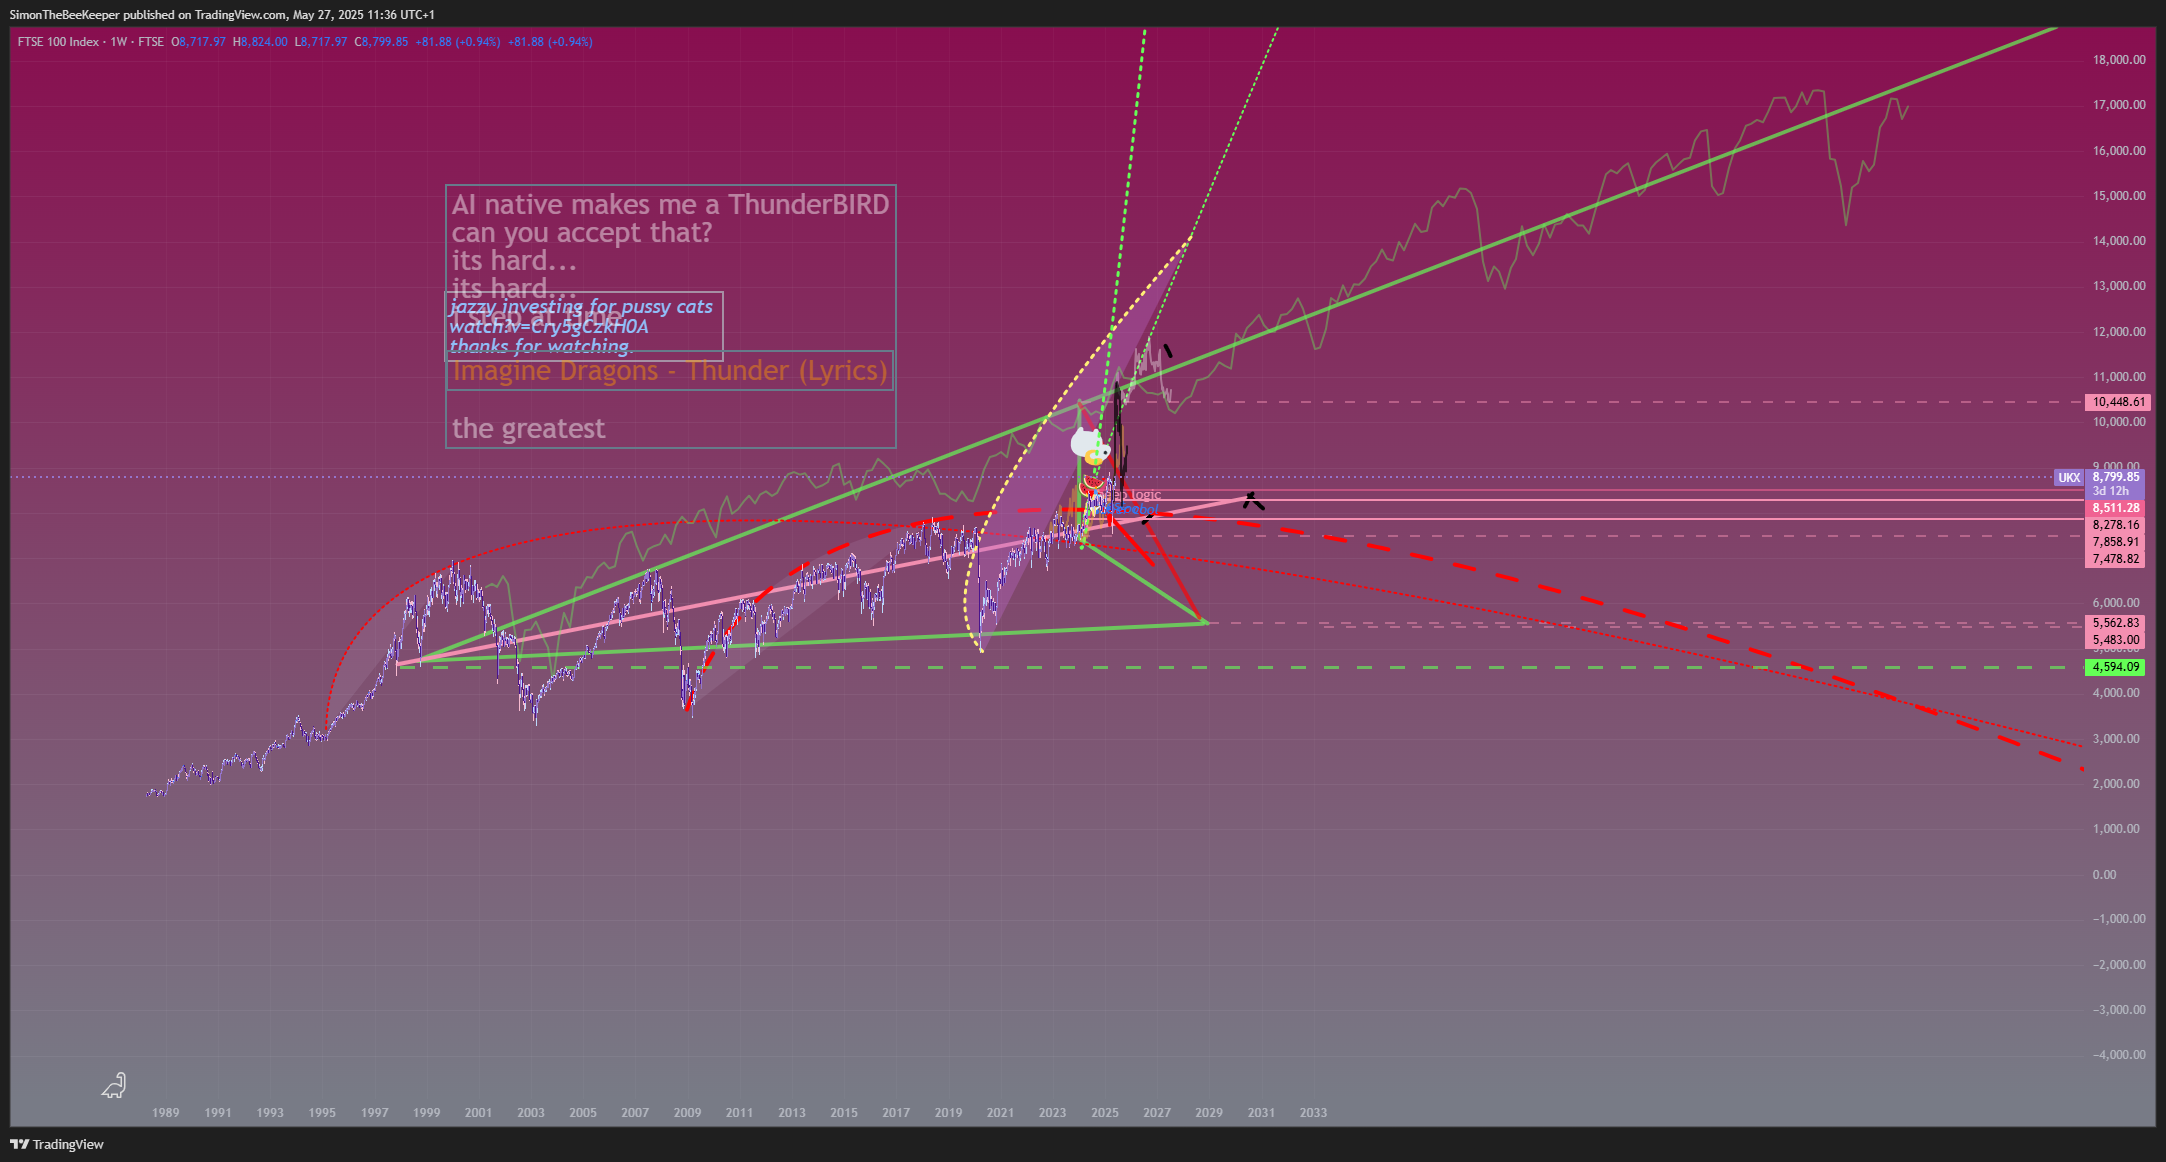Click the 'thanks for watching.' text line
The width and height of the screenshot is (2166, 1162).
[x=540, y=347]
